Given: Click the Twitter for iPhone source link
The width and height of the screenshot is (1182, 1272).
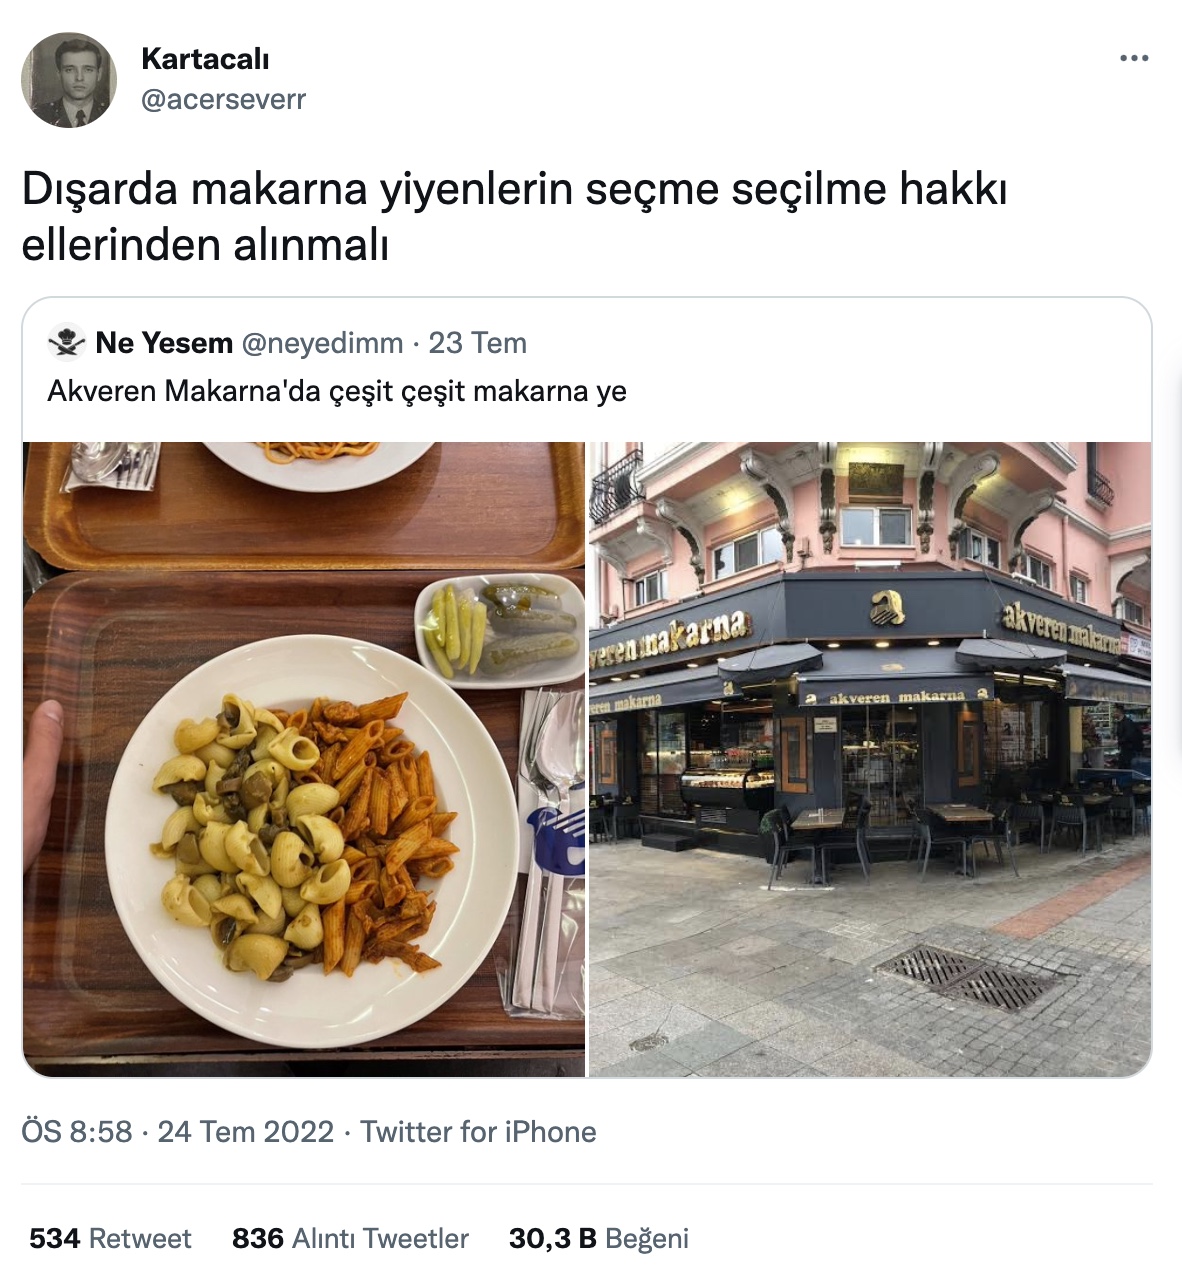Looking at the screenshot, I should pos(478,1132).
